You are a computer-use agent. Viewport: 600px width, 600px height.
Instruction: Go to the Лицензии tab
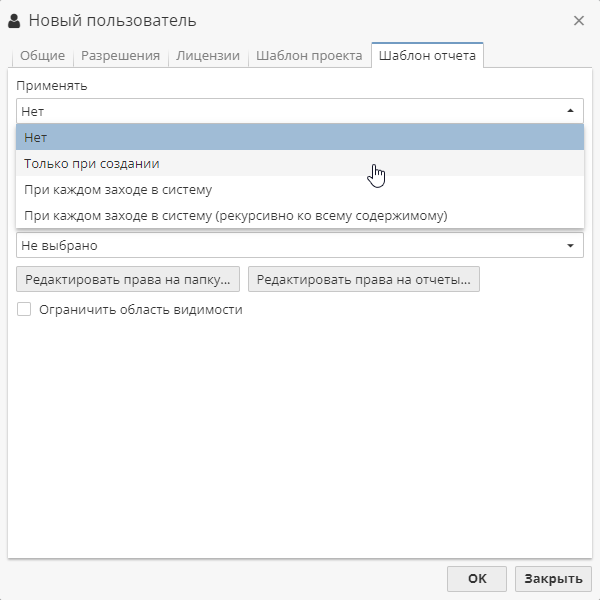pos(208,56)
